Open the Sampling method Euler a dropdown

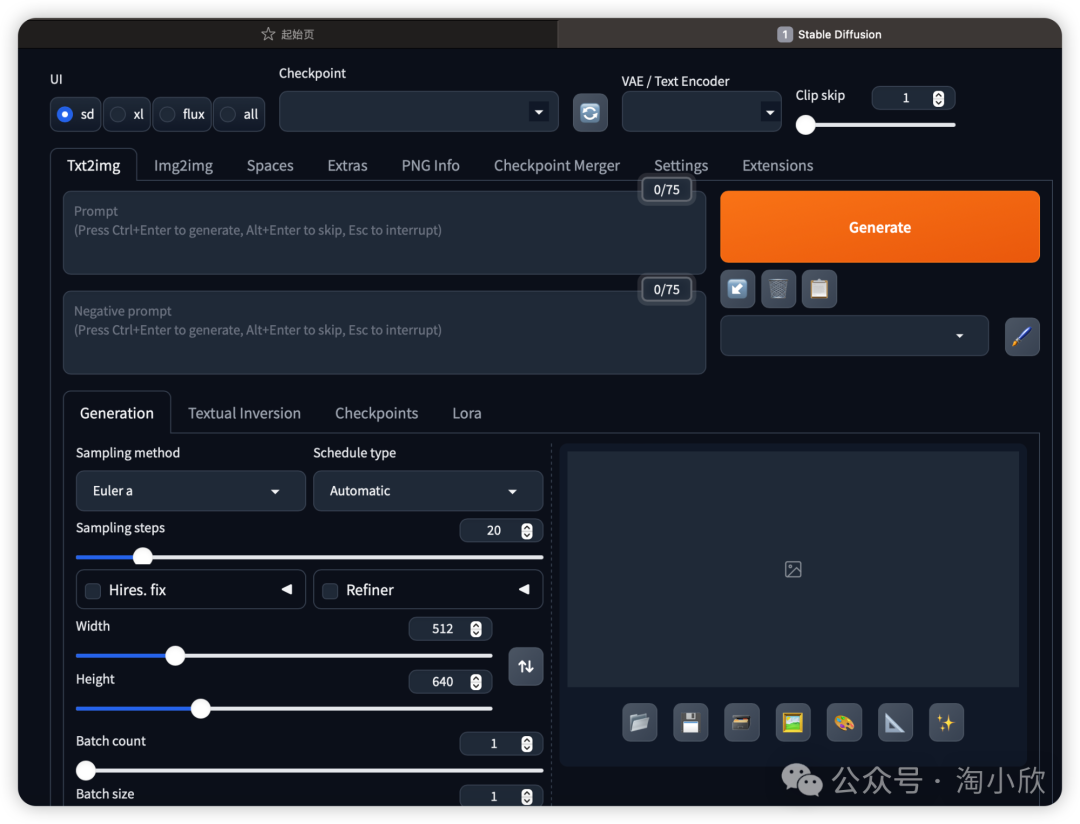191,491
